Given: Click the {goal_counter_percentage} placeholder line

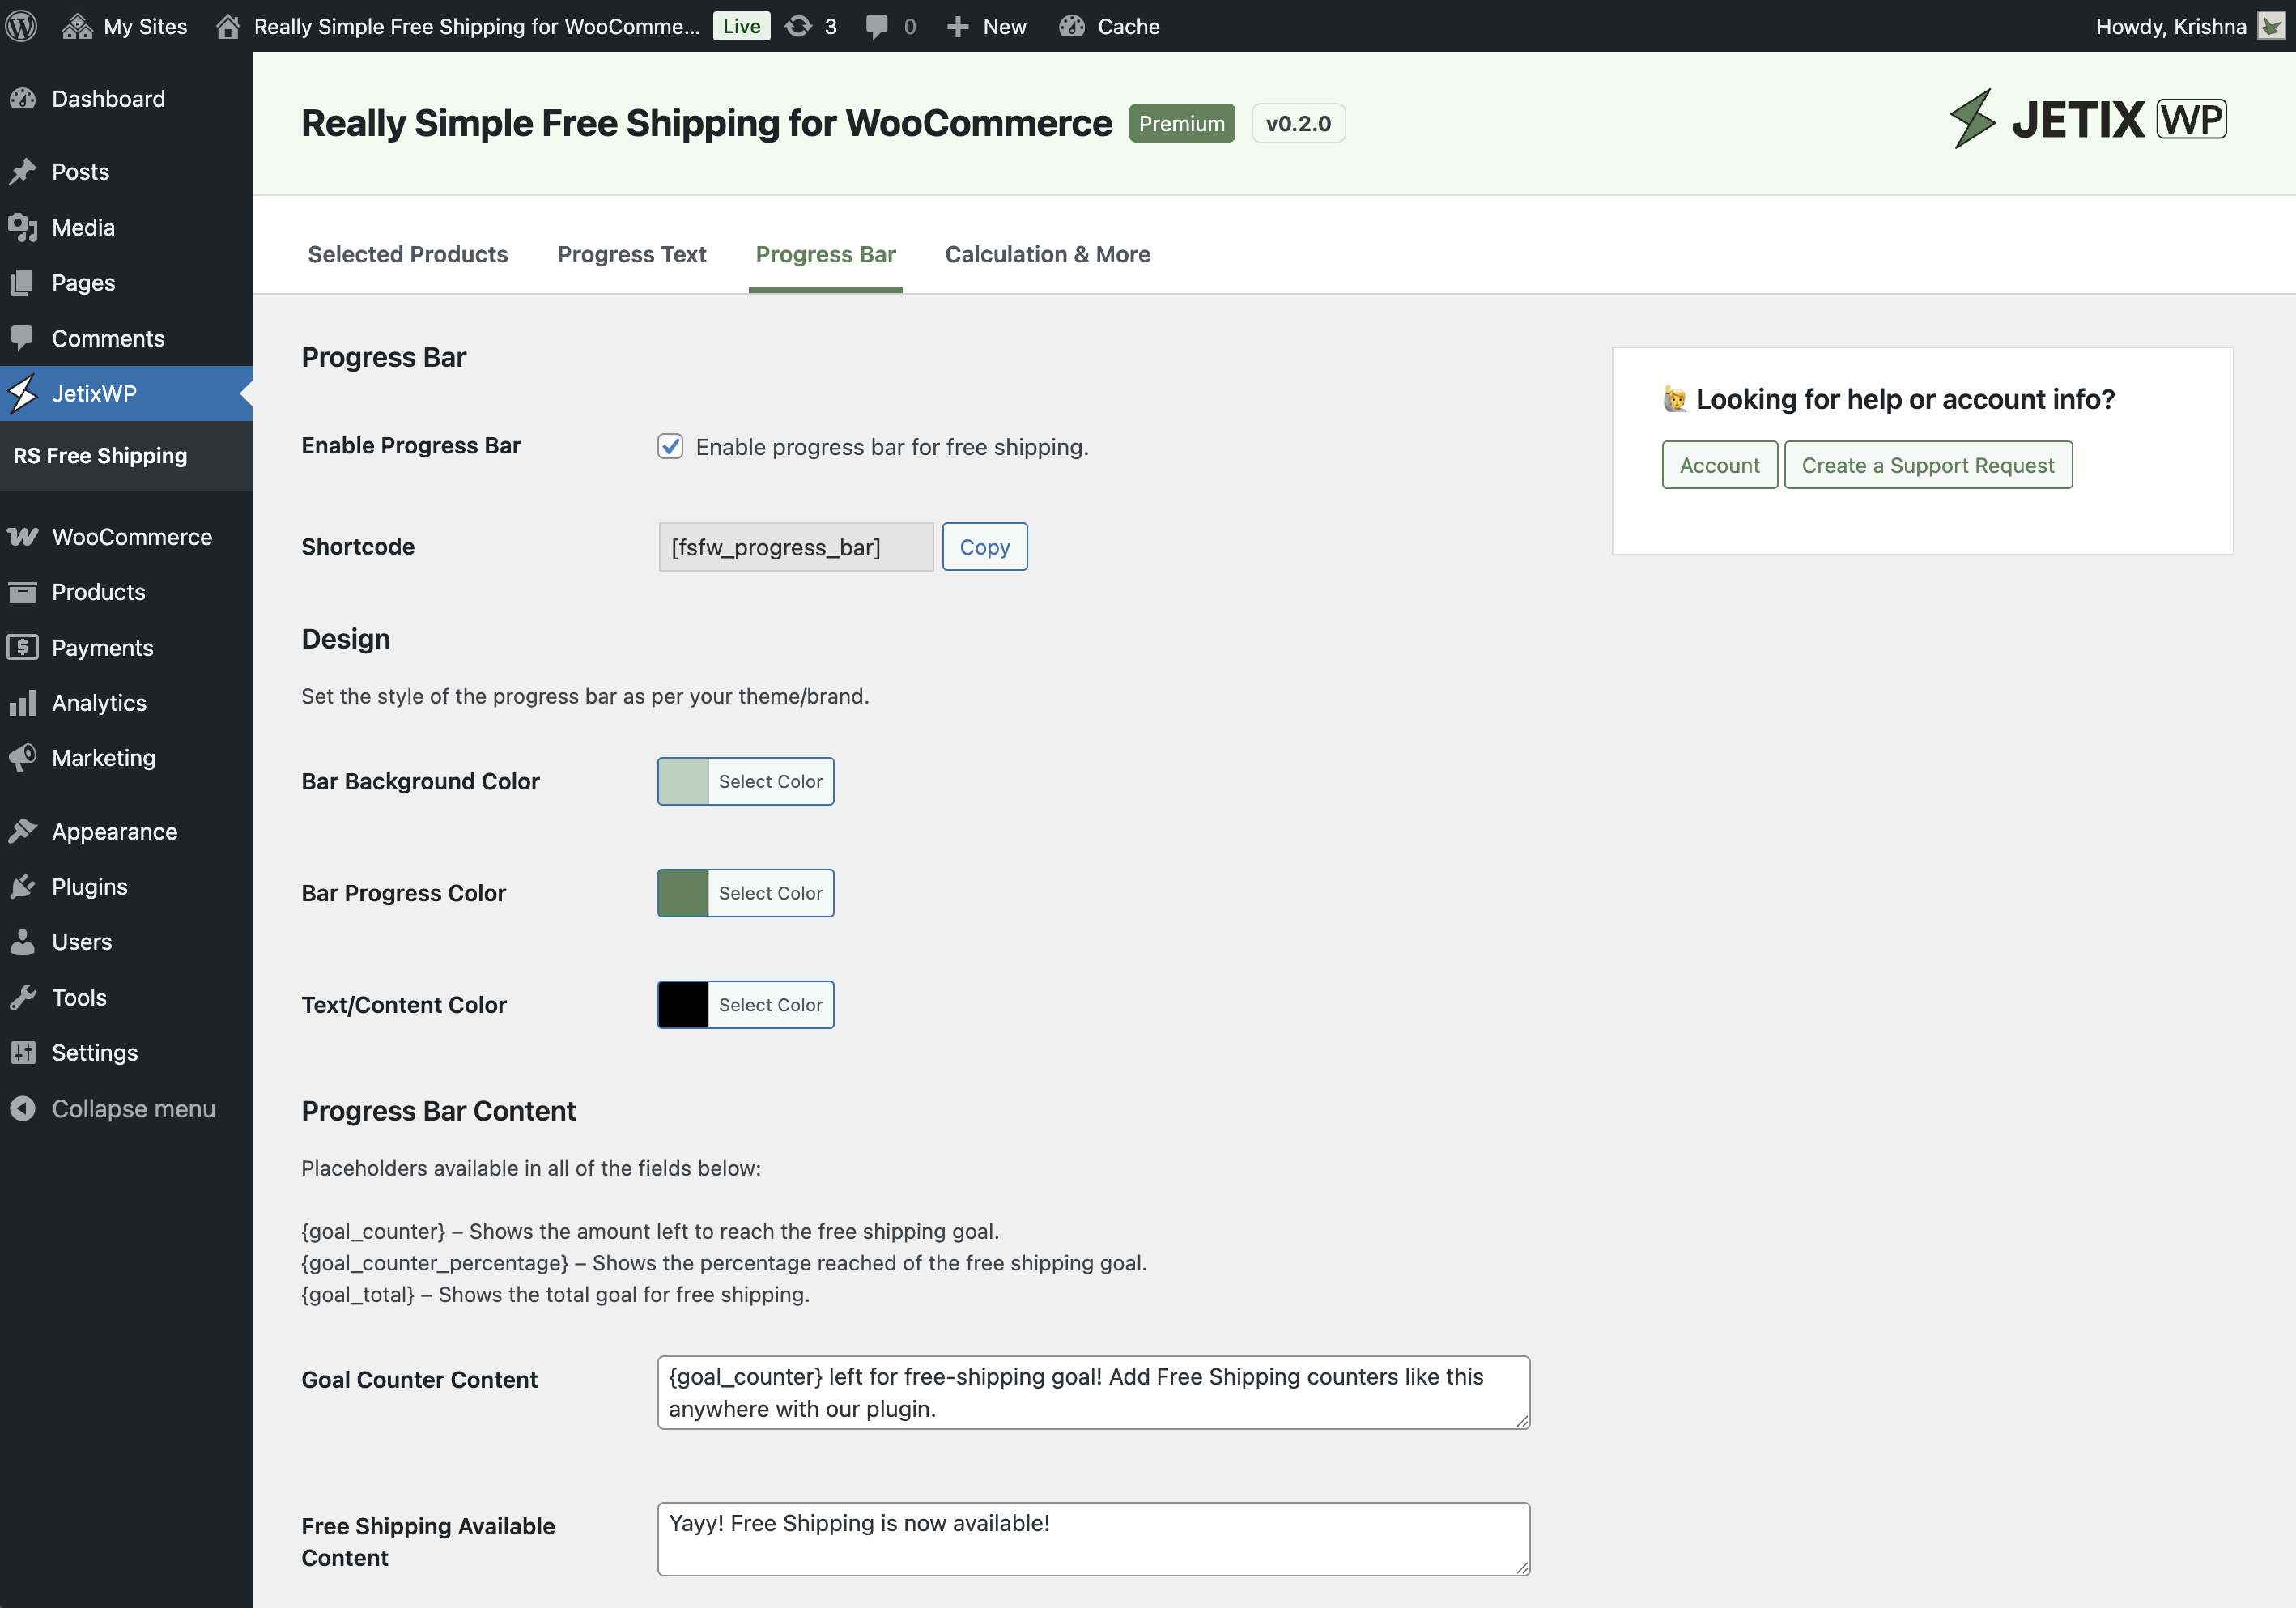Looking at the screenshot, I should coord(723,1262).
